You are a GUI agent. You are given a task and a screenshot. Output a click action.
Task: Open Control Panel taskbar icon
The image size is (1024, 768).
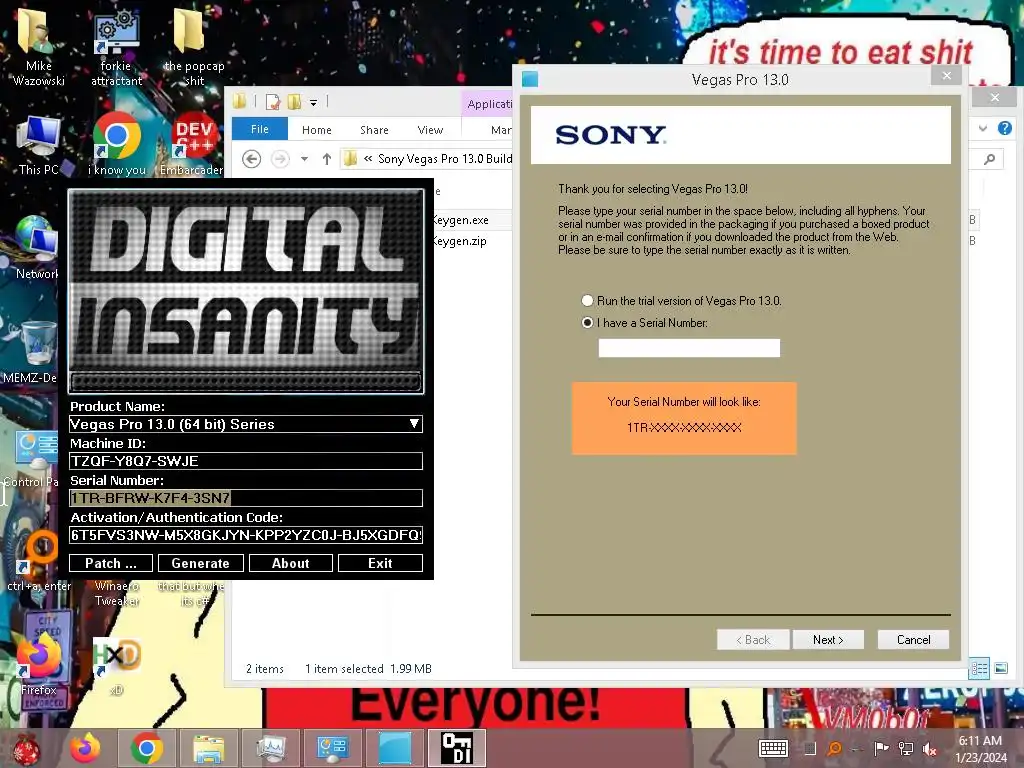(332, 748)
